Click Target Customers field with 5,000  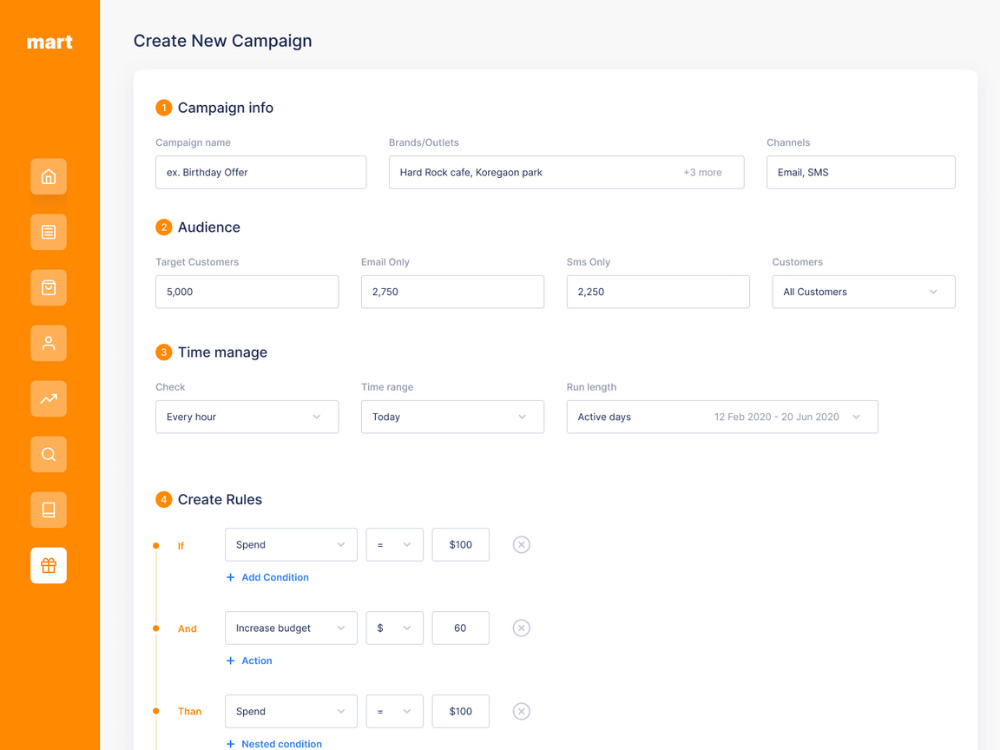pos(247,291)
